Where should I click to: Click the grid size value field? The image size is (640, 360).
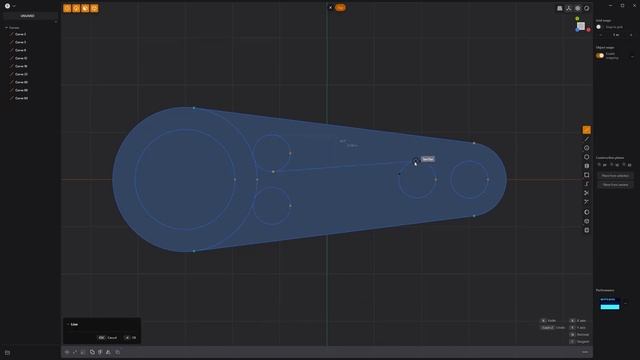616,35
